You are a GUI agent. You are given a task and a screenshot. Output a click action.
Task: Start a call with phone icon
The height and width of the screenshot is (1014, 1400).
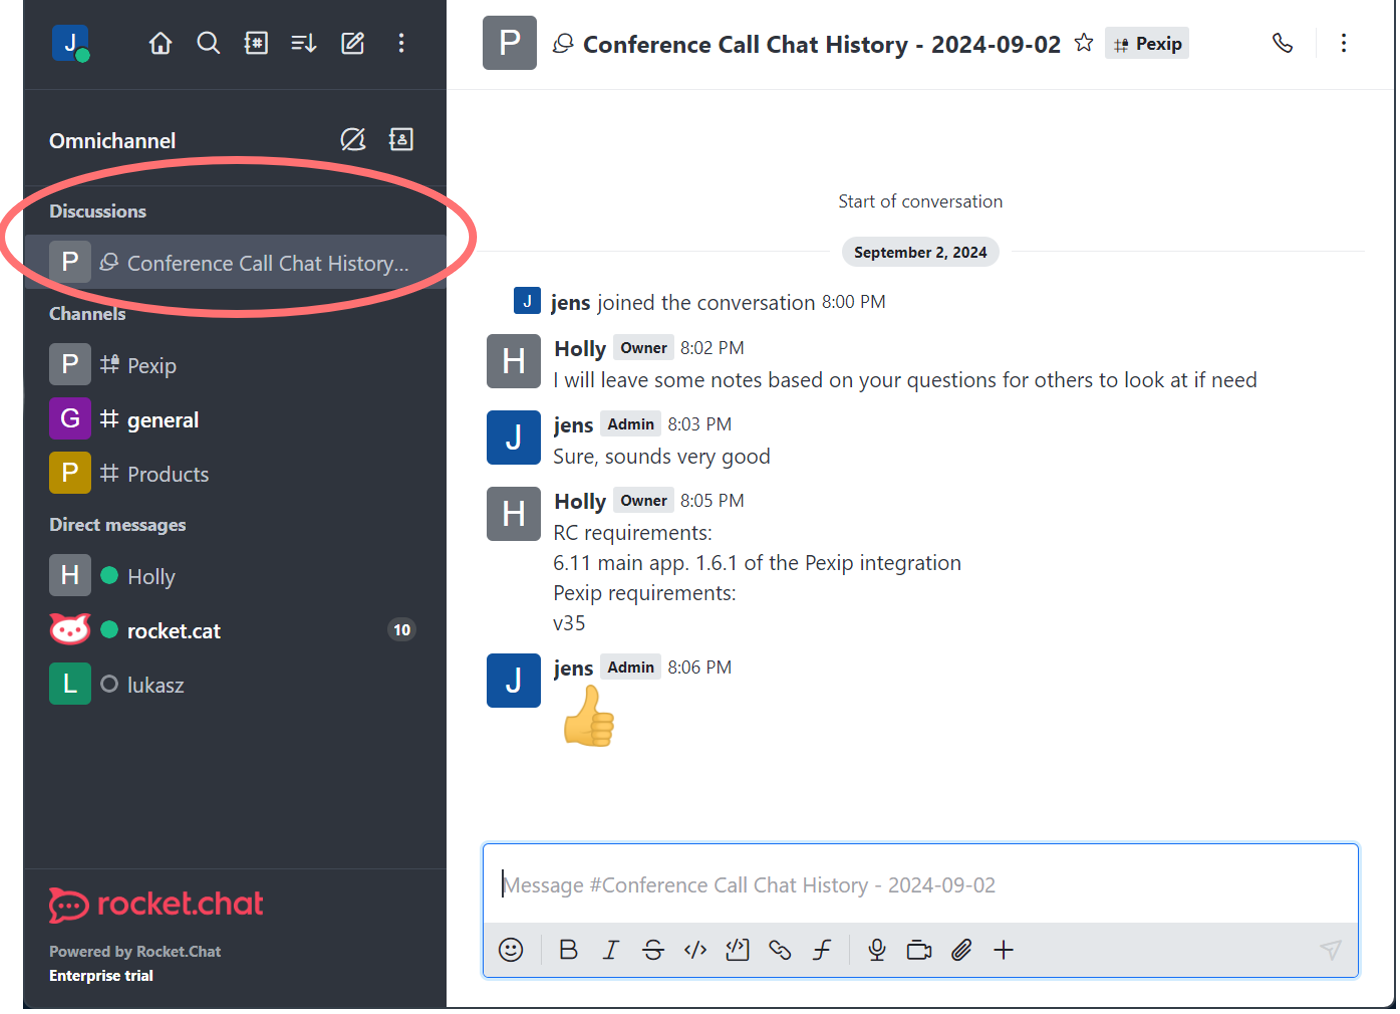tap(1282, 43)
